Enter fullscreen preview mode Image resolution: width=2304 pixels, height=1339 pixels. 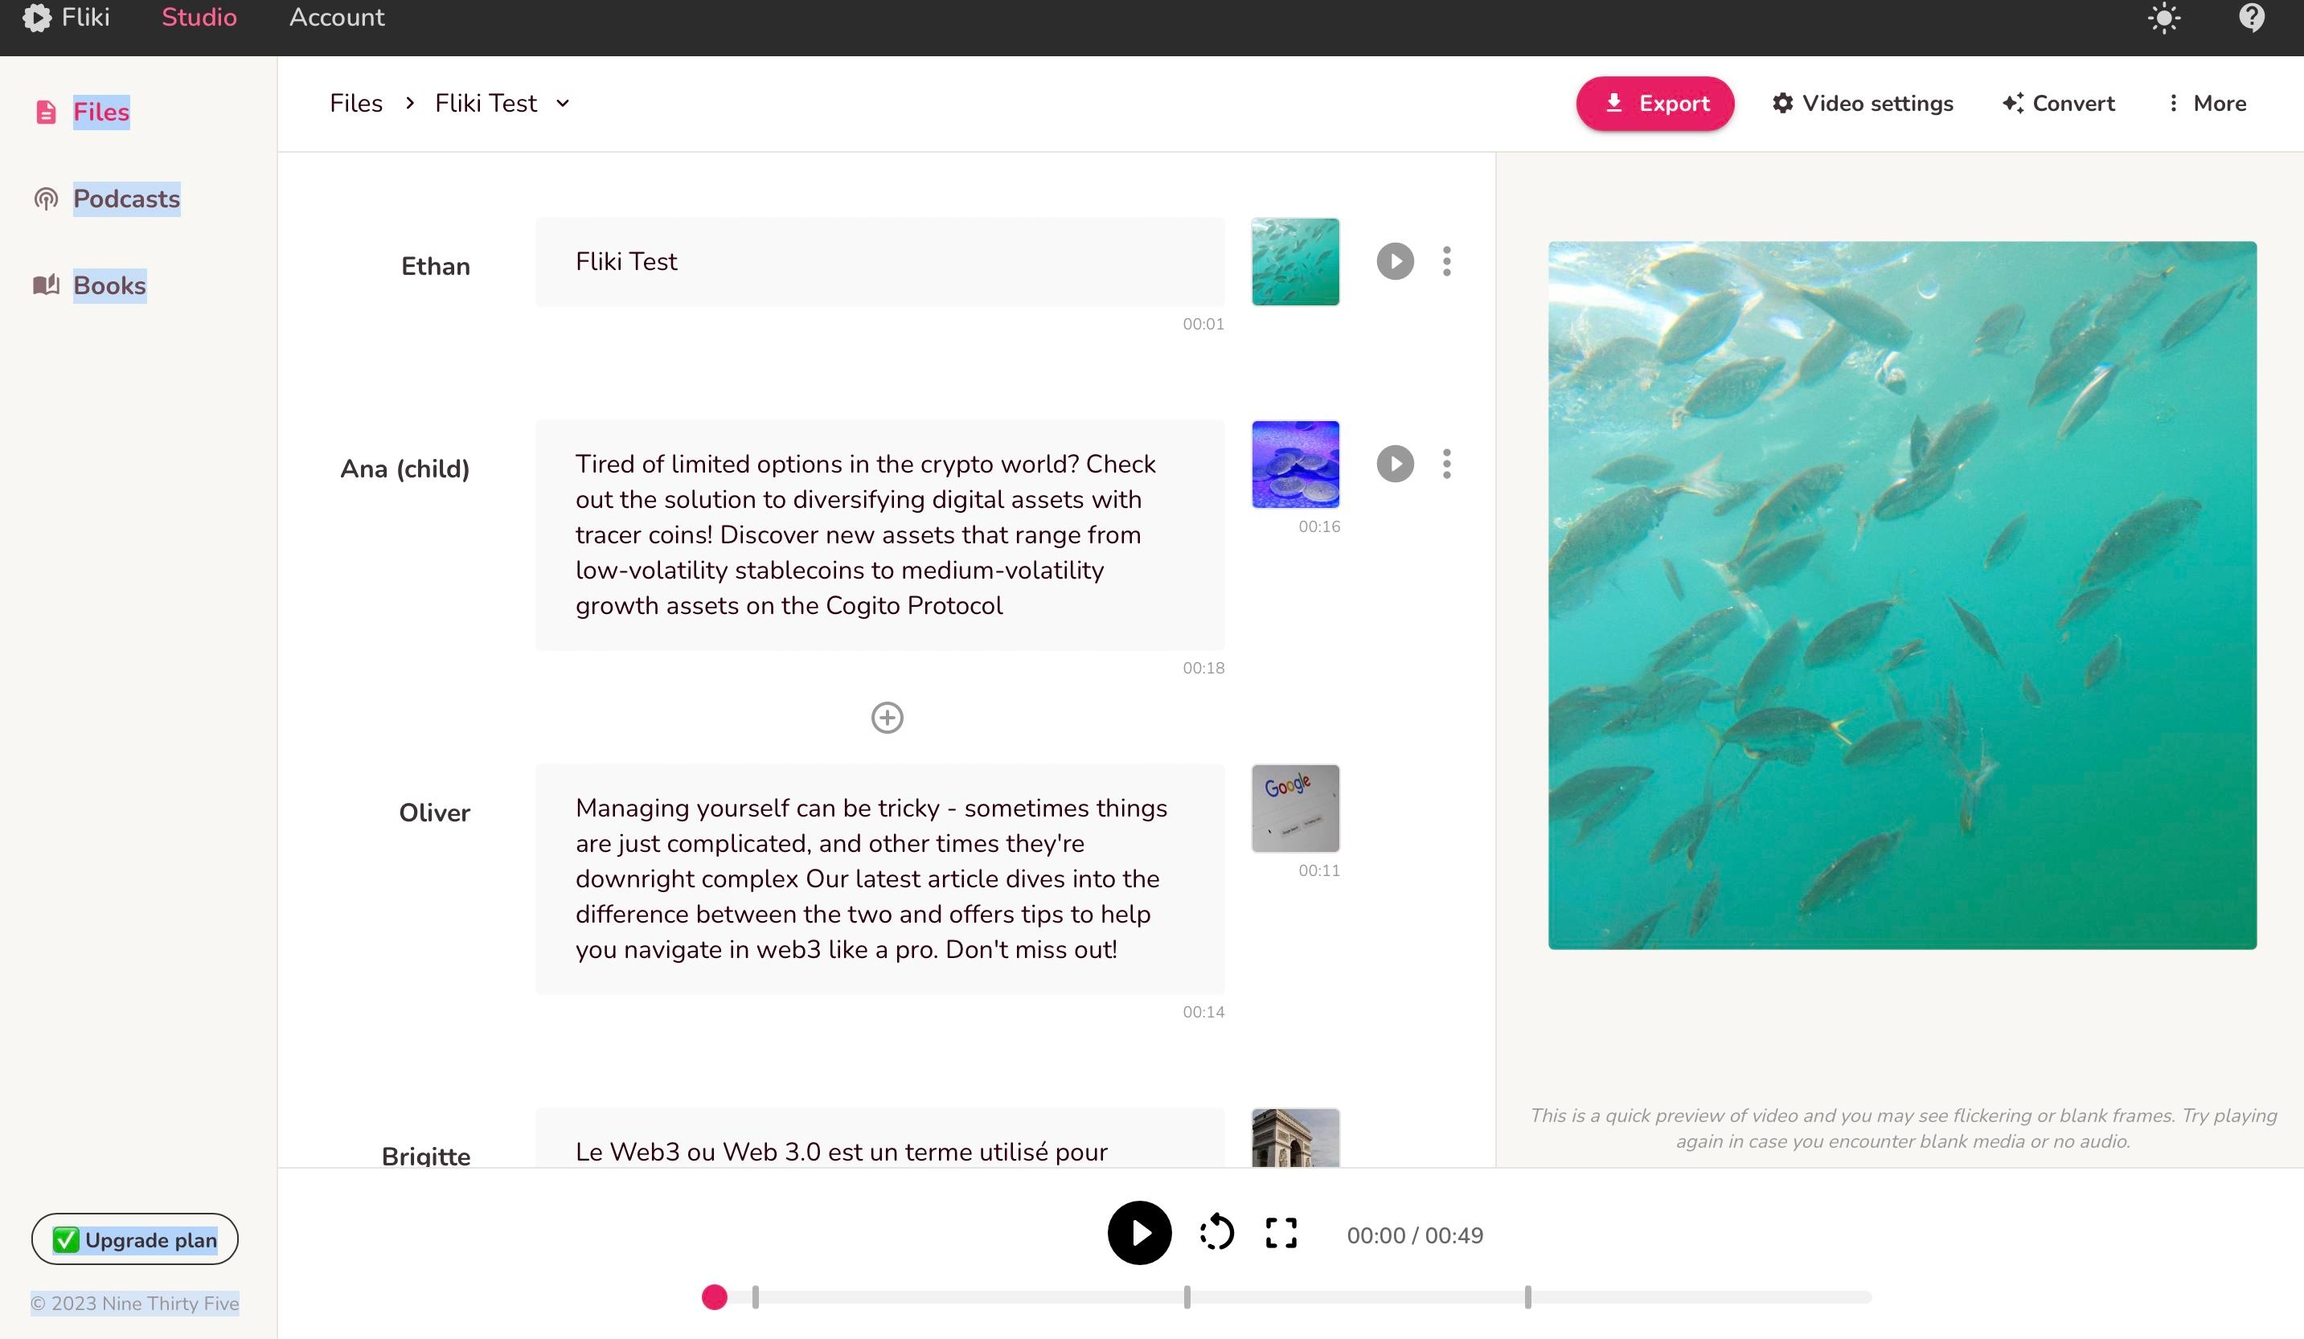(x=1281, y=1233)
